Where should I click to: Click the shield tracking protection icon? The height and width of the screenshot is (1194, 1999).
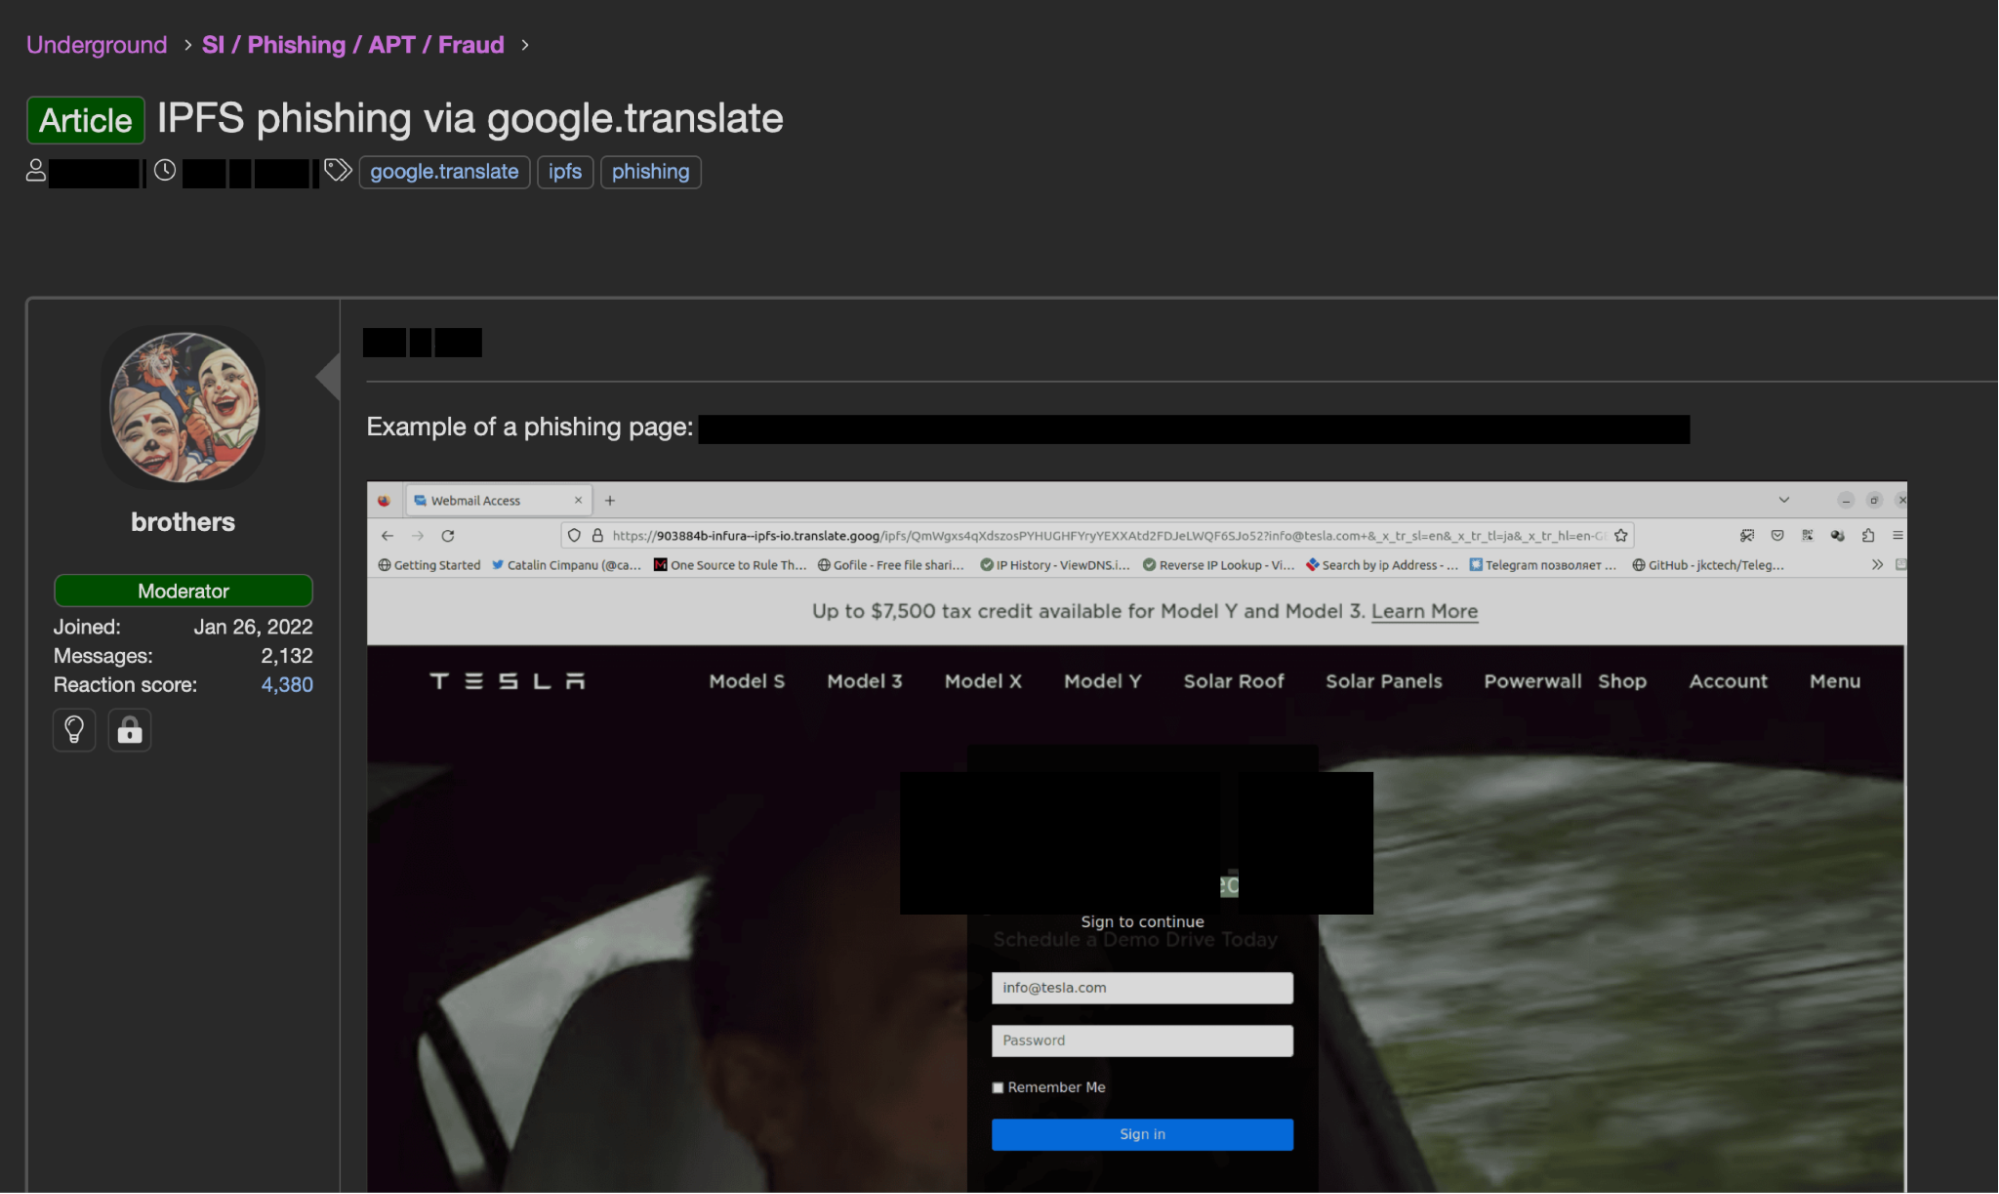coord(574,536)
